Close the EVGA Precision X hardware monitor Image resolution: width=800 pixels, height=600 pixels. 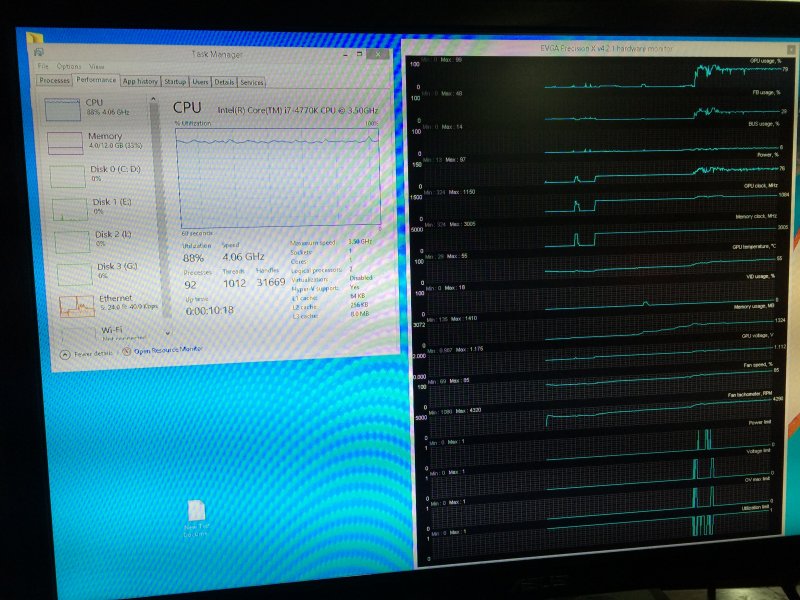coord(791,50)
